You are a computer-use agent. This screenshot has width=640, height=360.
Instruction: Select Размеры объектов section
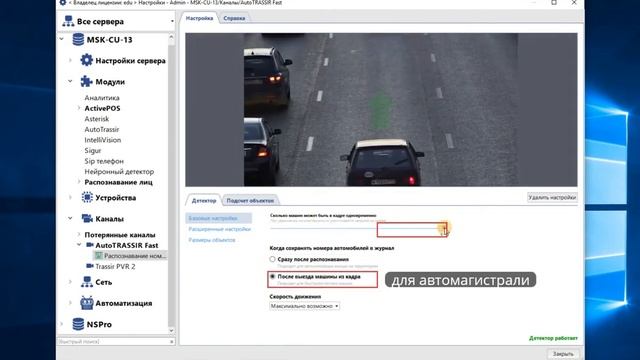(x=212, y=240)
